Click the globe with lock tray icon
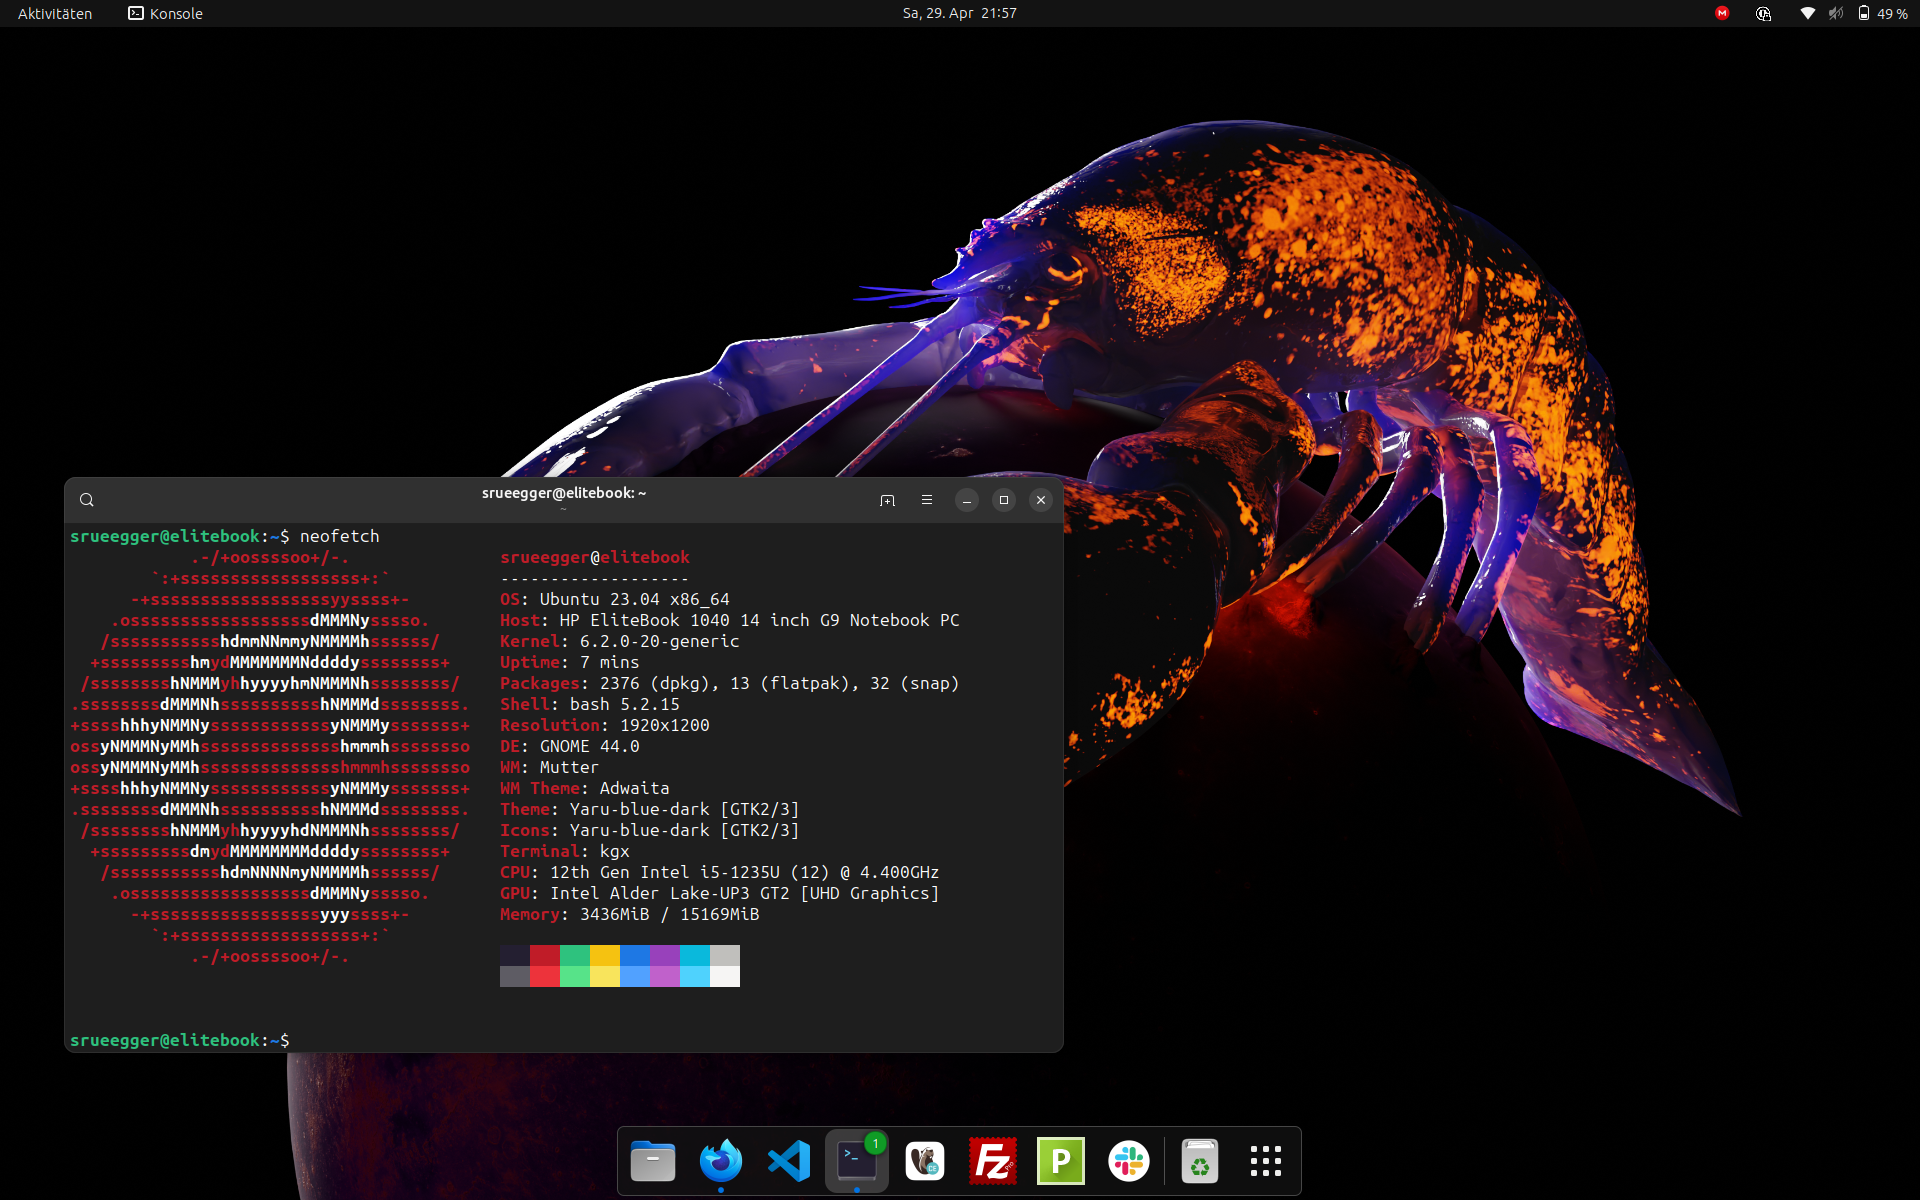 tap(1764, 13)
